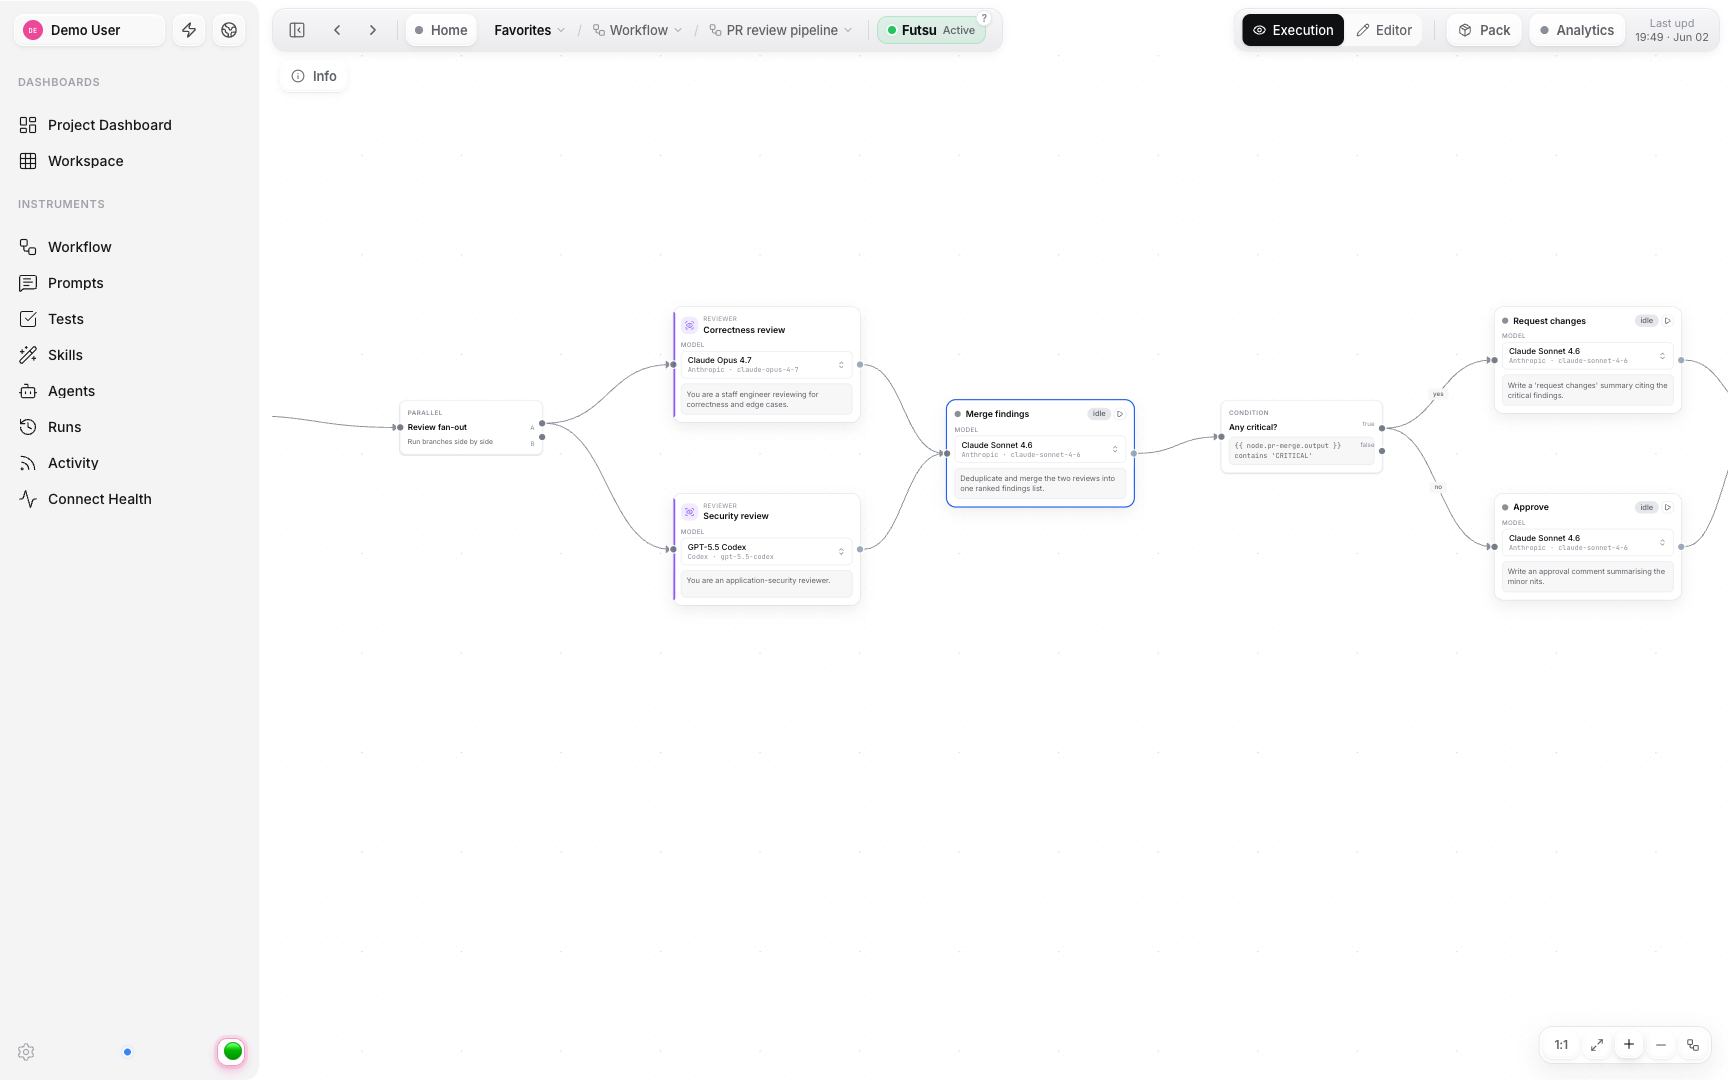Screen dimensions: 1728x1080
Task: Click the cube icon beside Demo User
Action: click(x=229, y=30)
